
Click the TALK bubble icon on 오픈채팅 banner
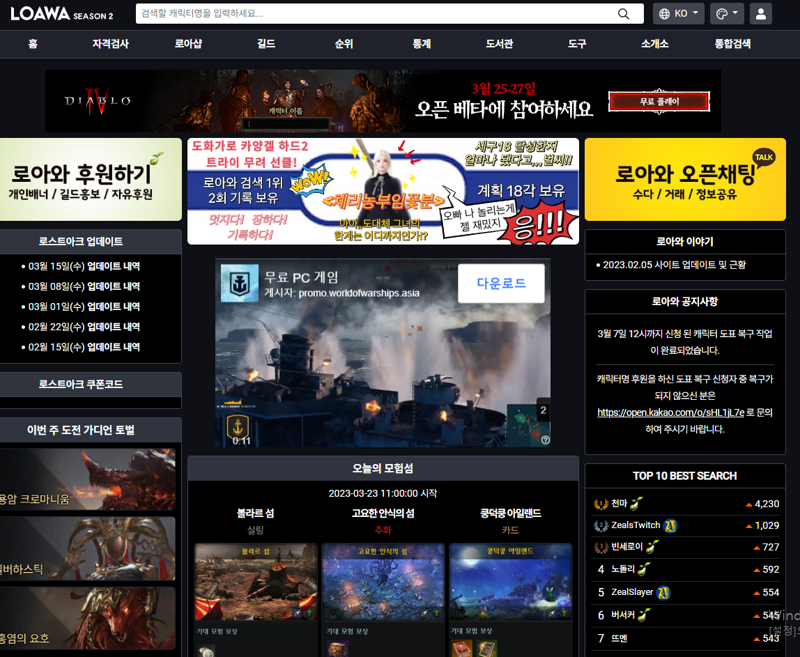click(x=764, y=158)
